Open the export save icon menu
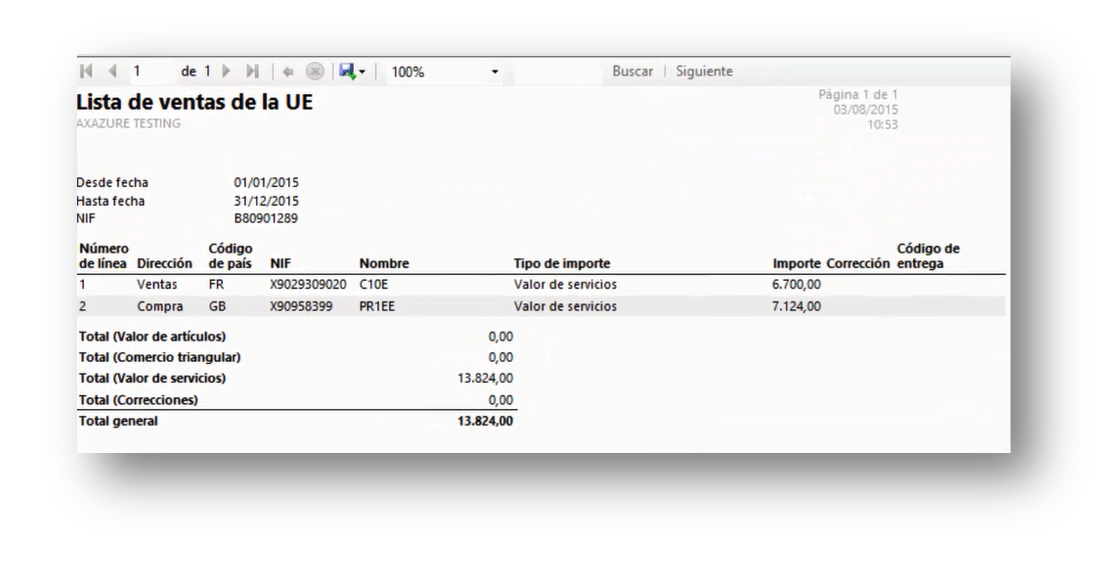1112x584 pixels. pyautogui.click(x=352, y=71)
